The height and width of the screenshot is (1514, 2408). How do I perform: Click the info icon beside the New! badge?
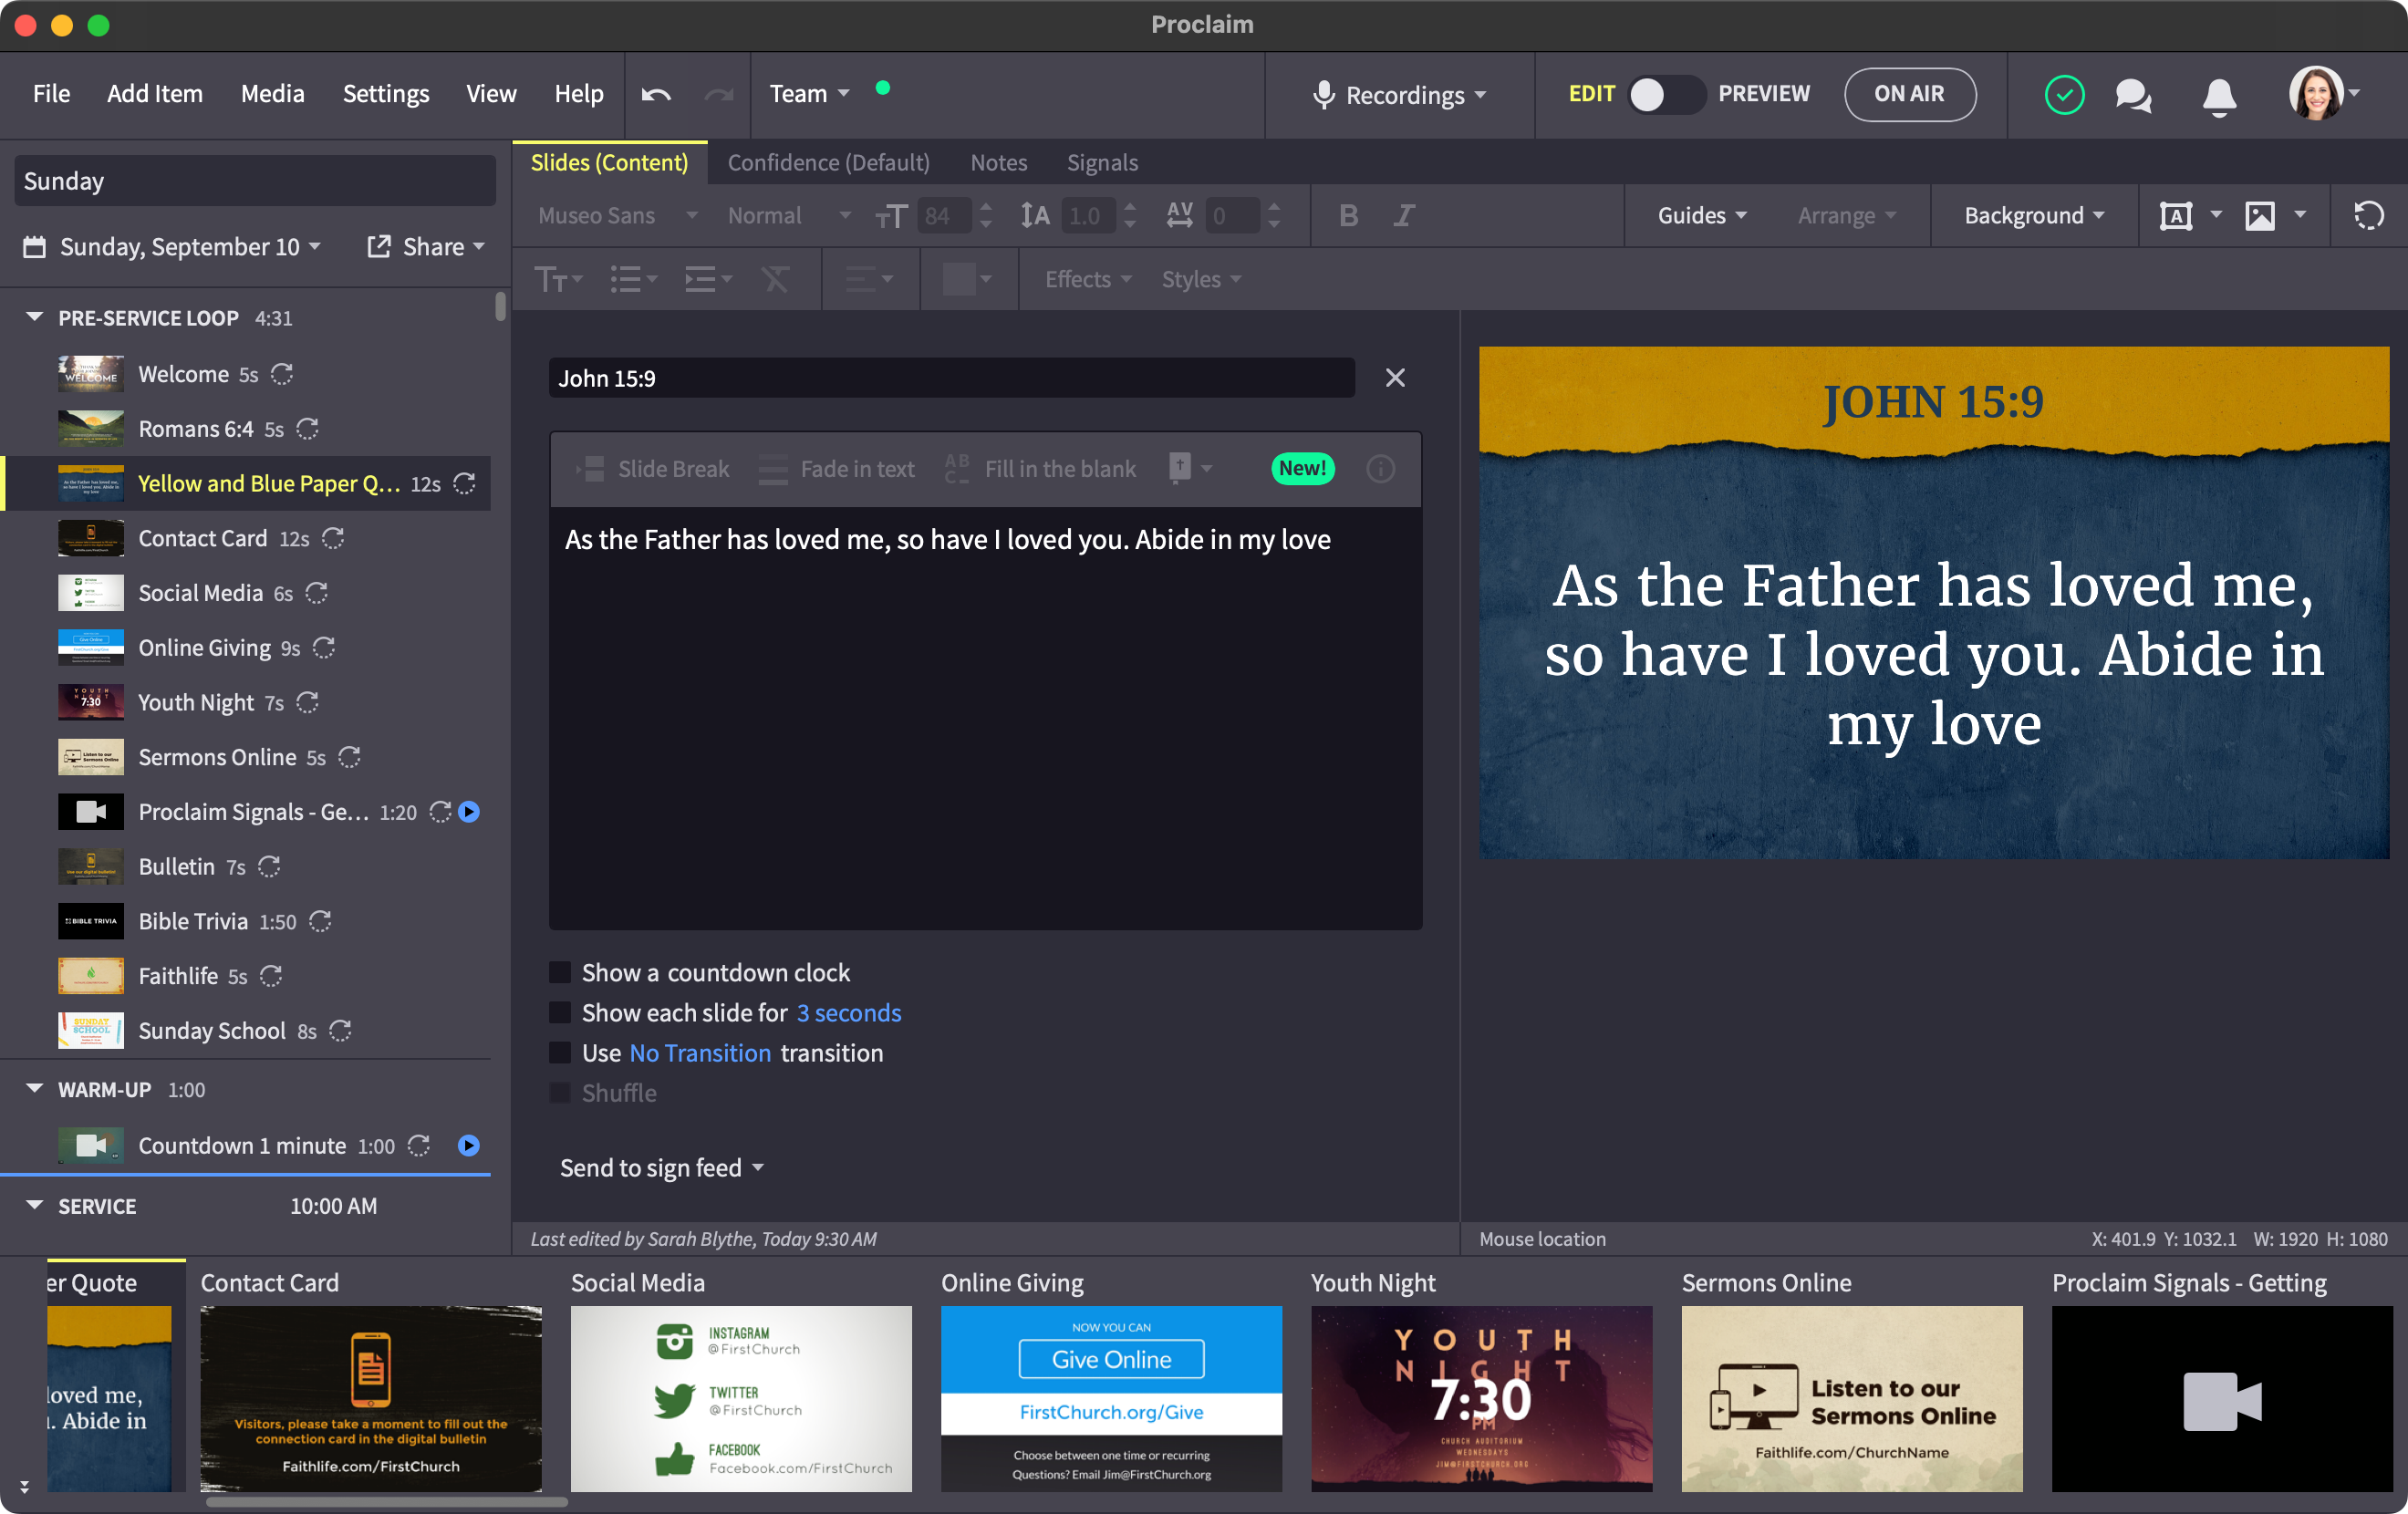pyautogui.click(x=1380, y=469)
